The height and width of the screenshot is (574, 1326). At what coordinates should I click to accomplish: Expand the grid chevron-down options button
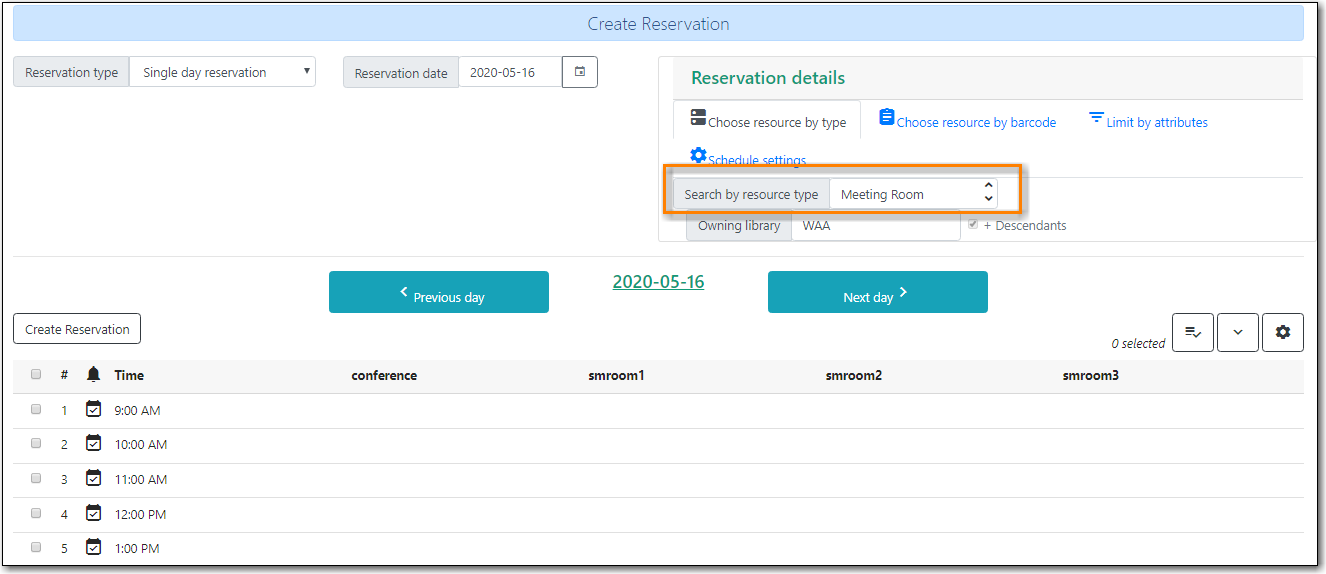click(1238, 332)
